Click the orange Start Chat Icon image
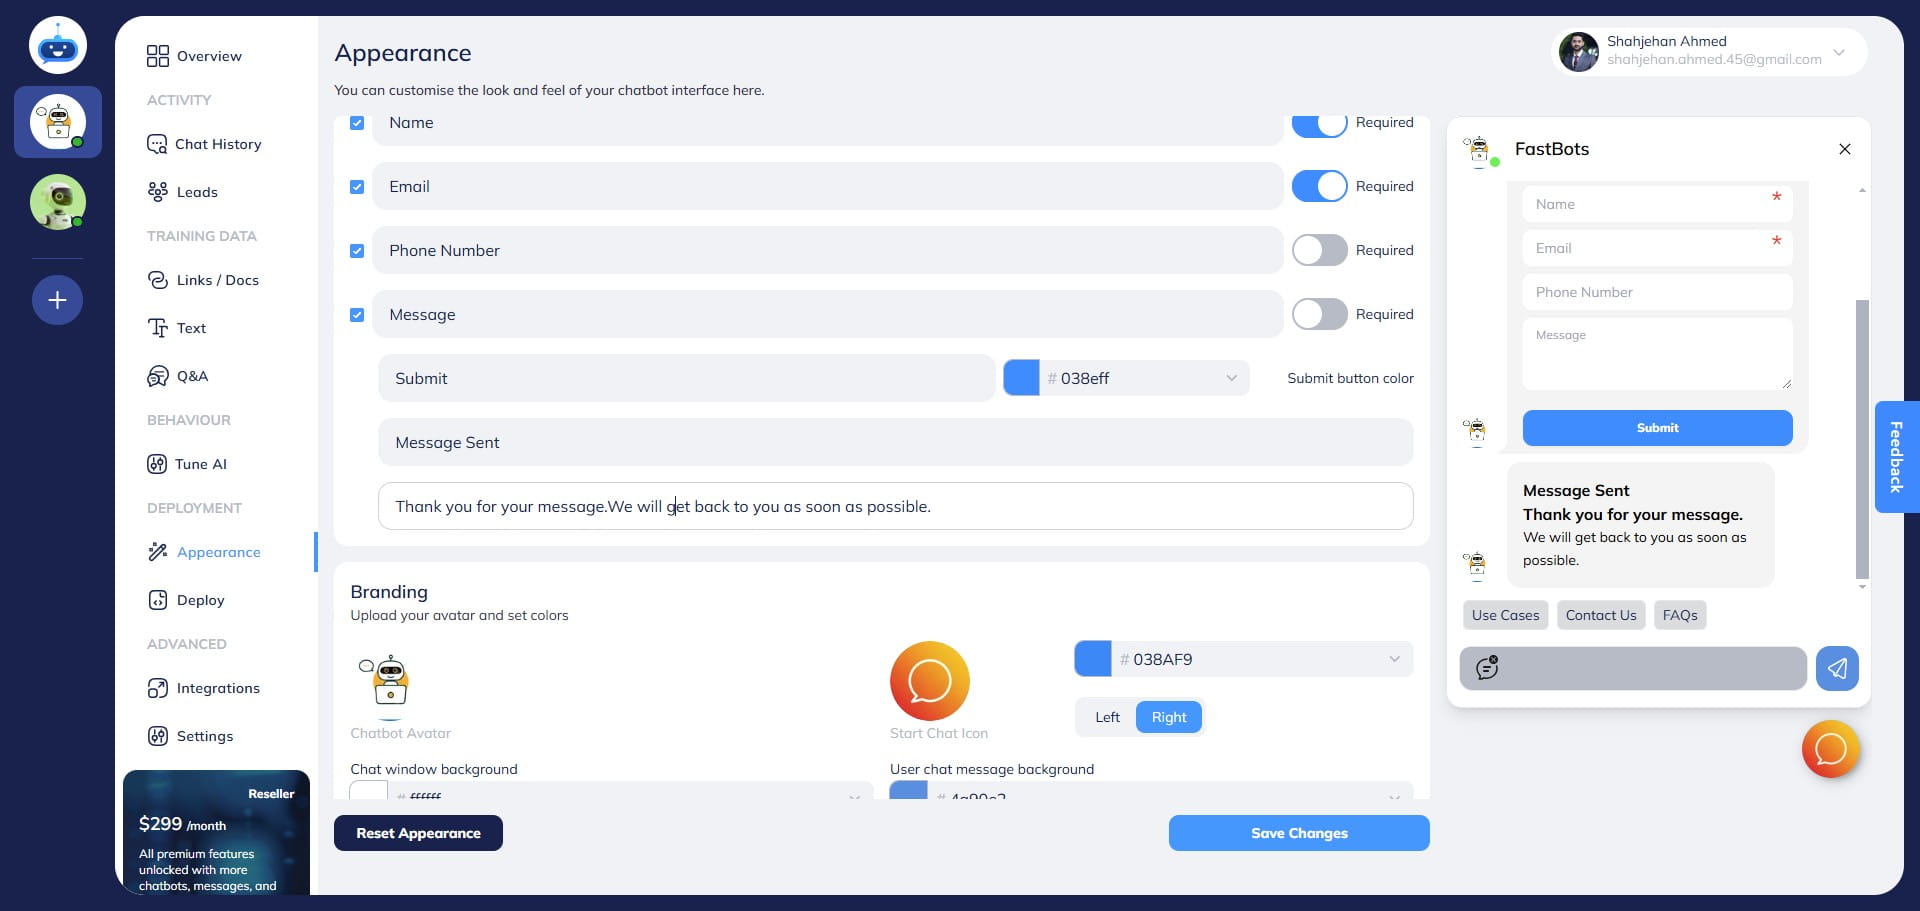Screen dimensions: 1920x911 pos(929,681)
